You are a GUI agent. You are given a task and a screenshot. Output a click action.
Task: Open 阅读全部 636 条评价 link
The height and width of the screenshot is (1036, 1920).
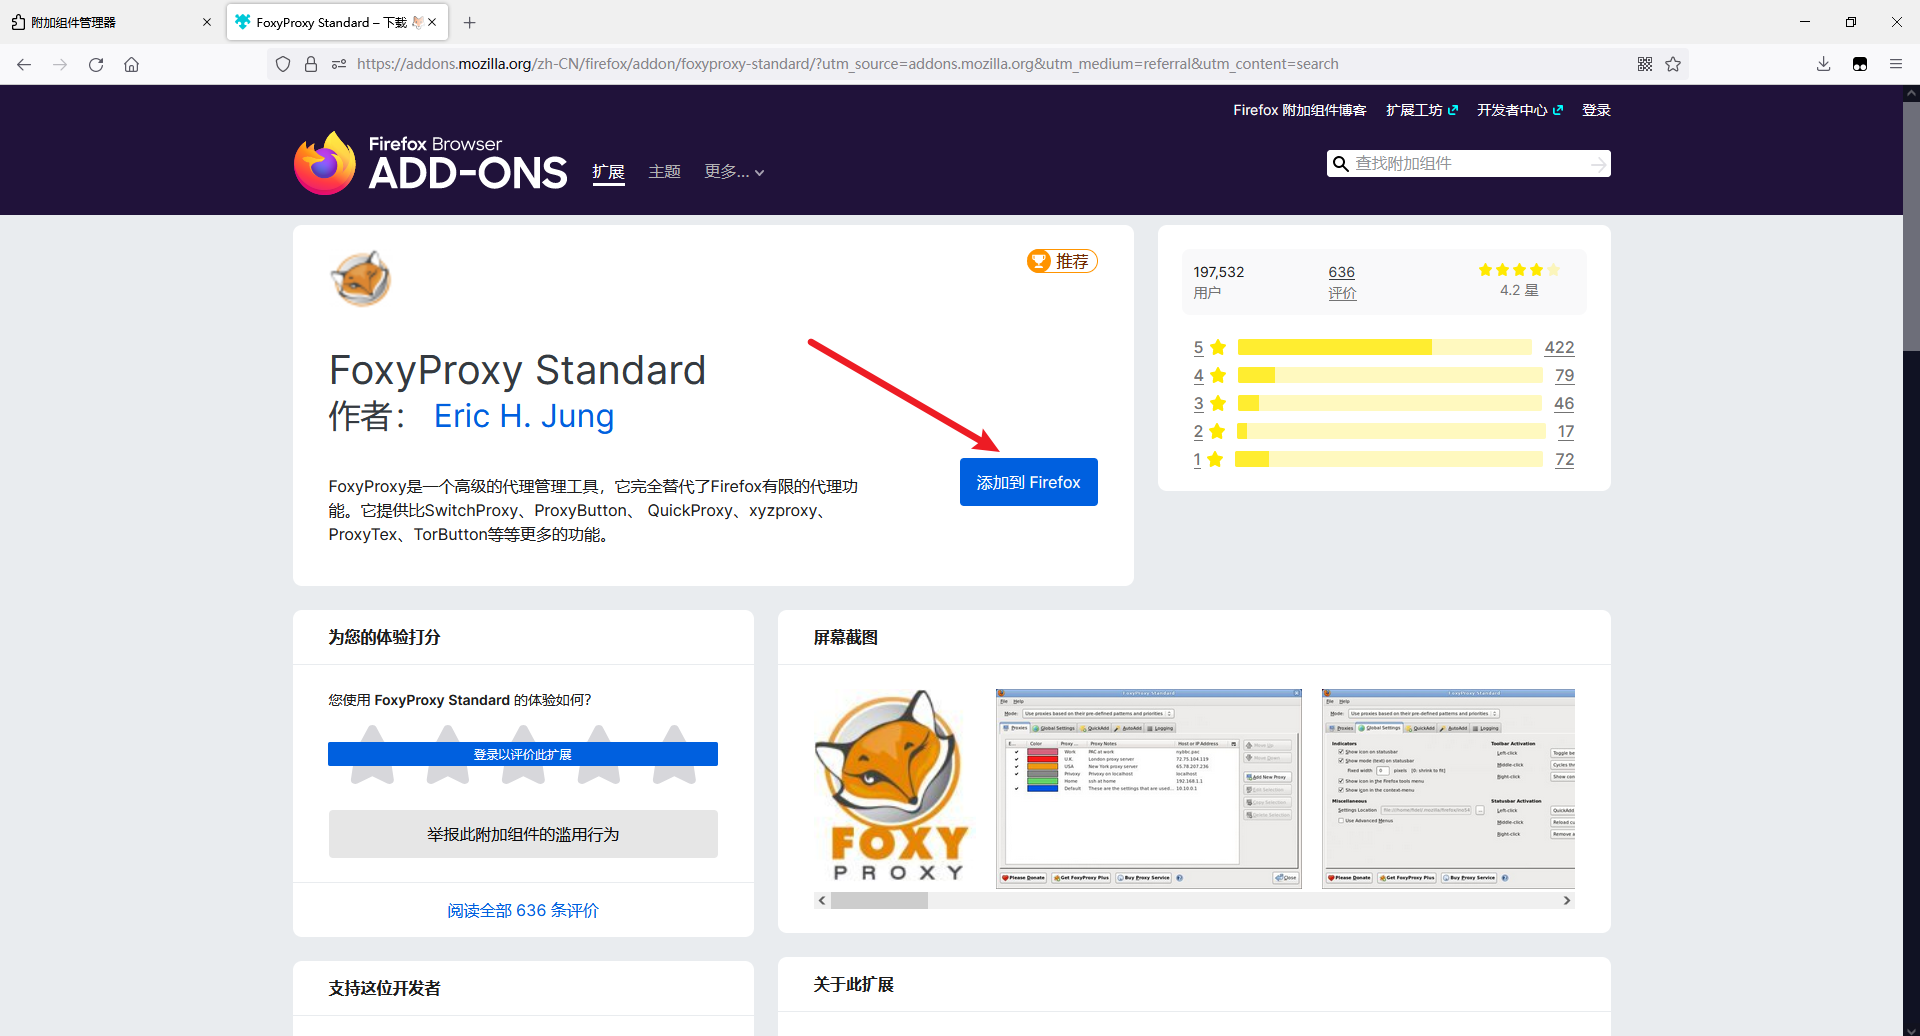523,910
